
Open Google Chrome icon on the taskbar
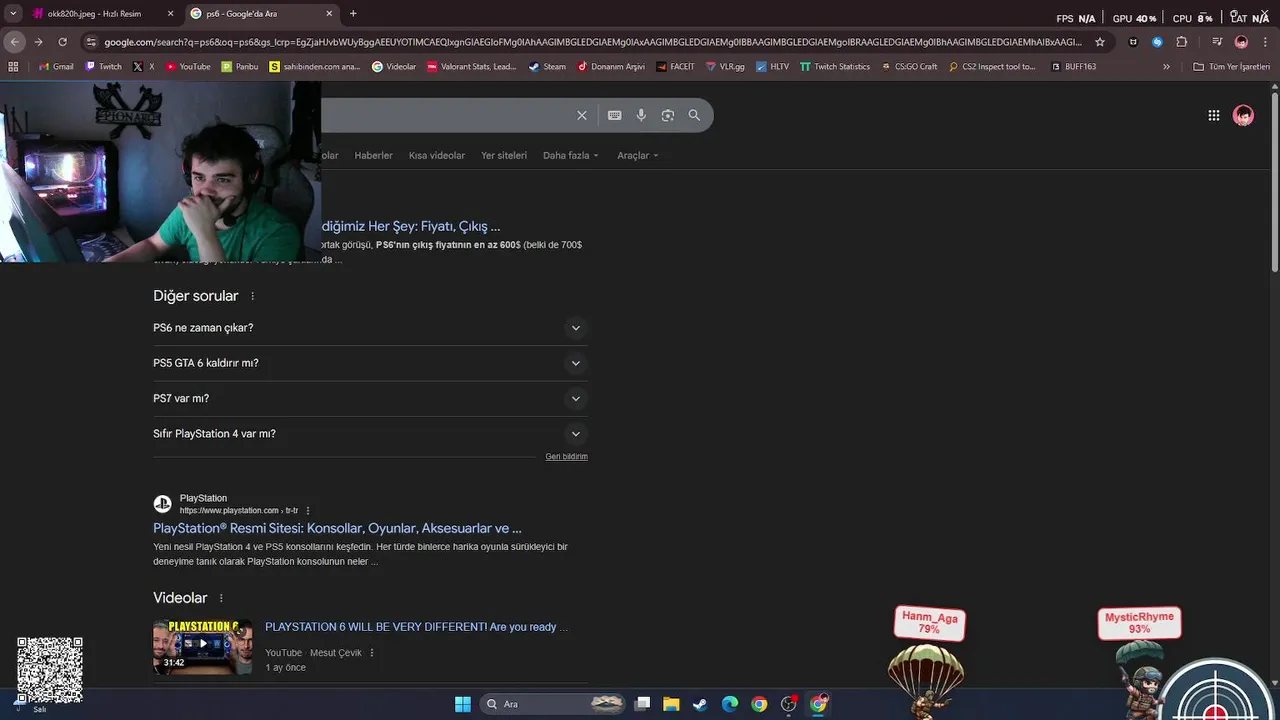759,704
